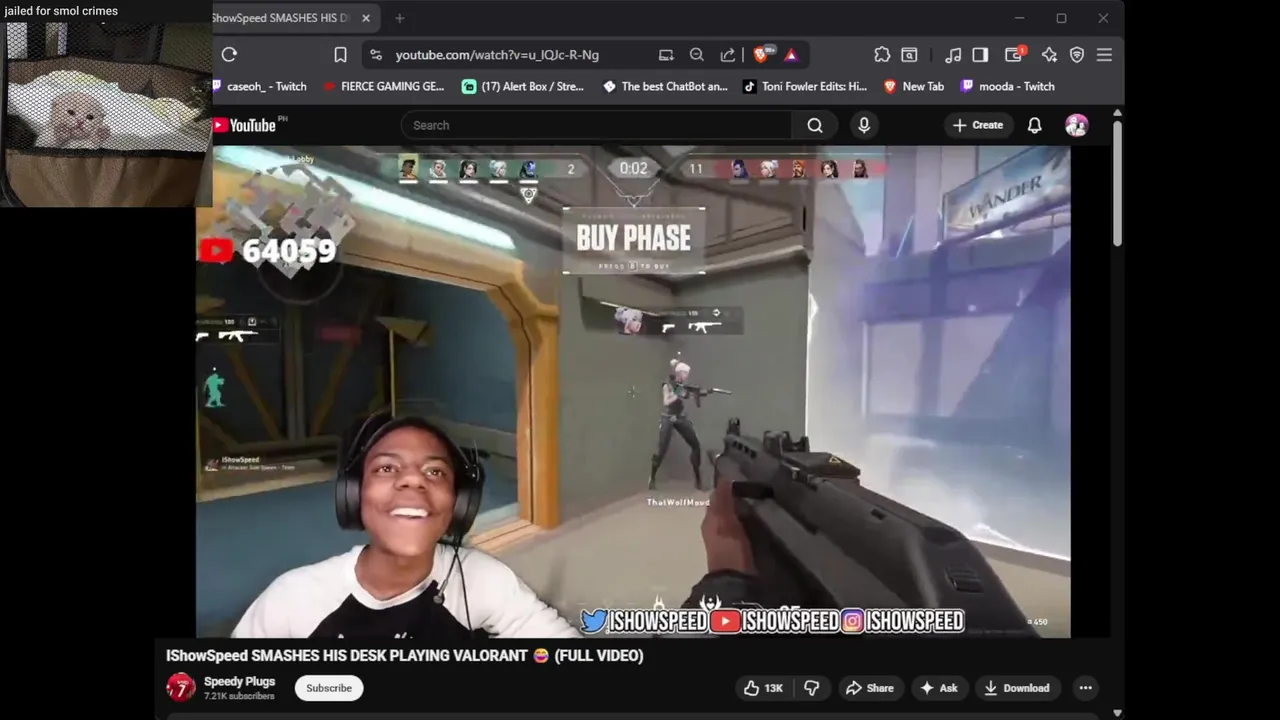
Task: Open the FIERCE GAMING GE... bookmark
Action: coord(384,86)
